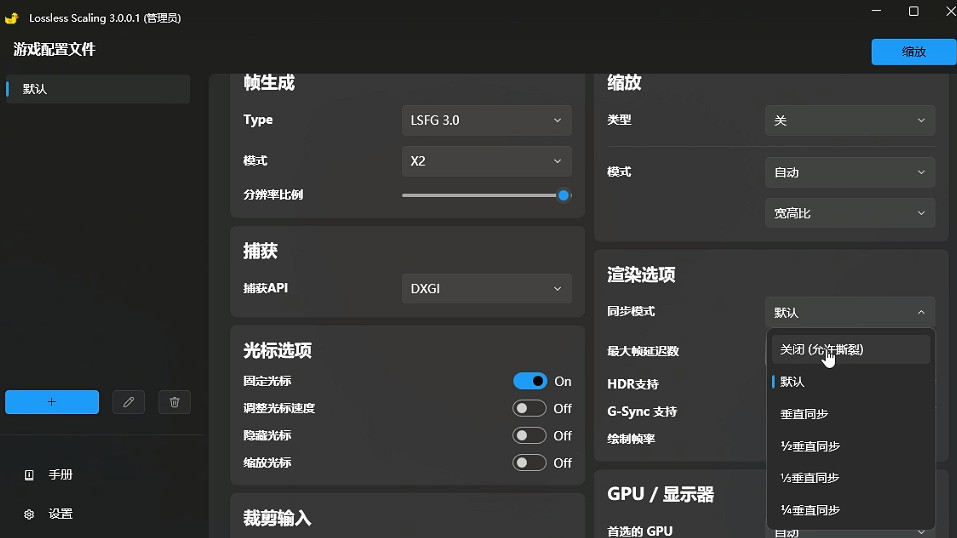Click chevron on Type dropdown
The height and width of the screenshot is (538, 957).
pyautogui.click(x=557, y=120)
